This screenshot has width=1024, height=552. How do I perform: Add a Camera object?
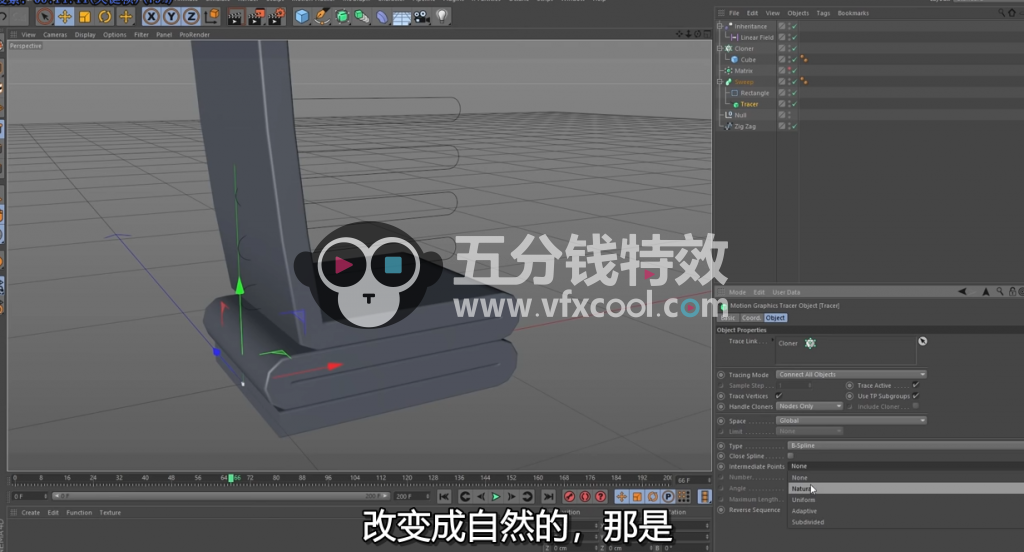click(x=423, y=17)
